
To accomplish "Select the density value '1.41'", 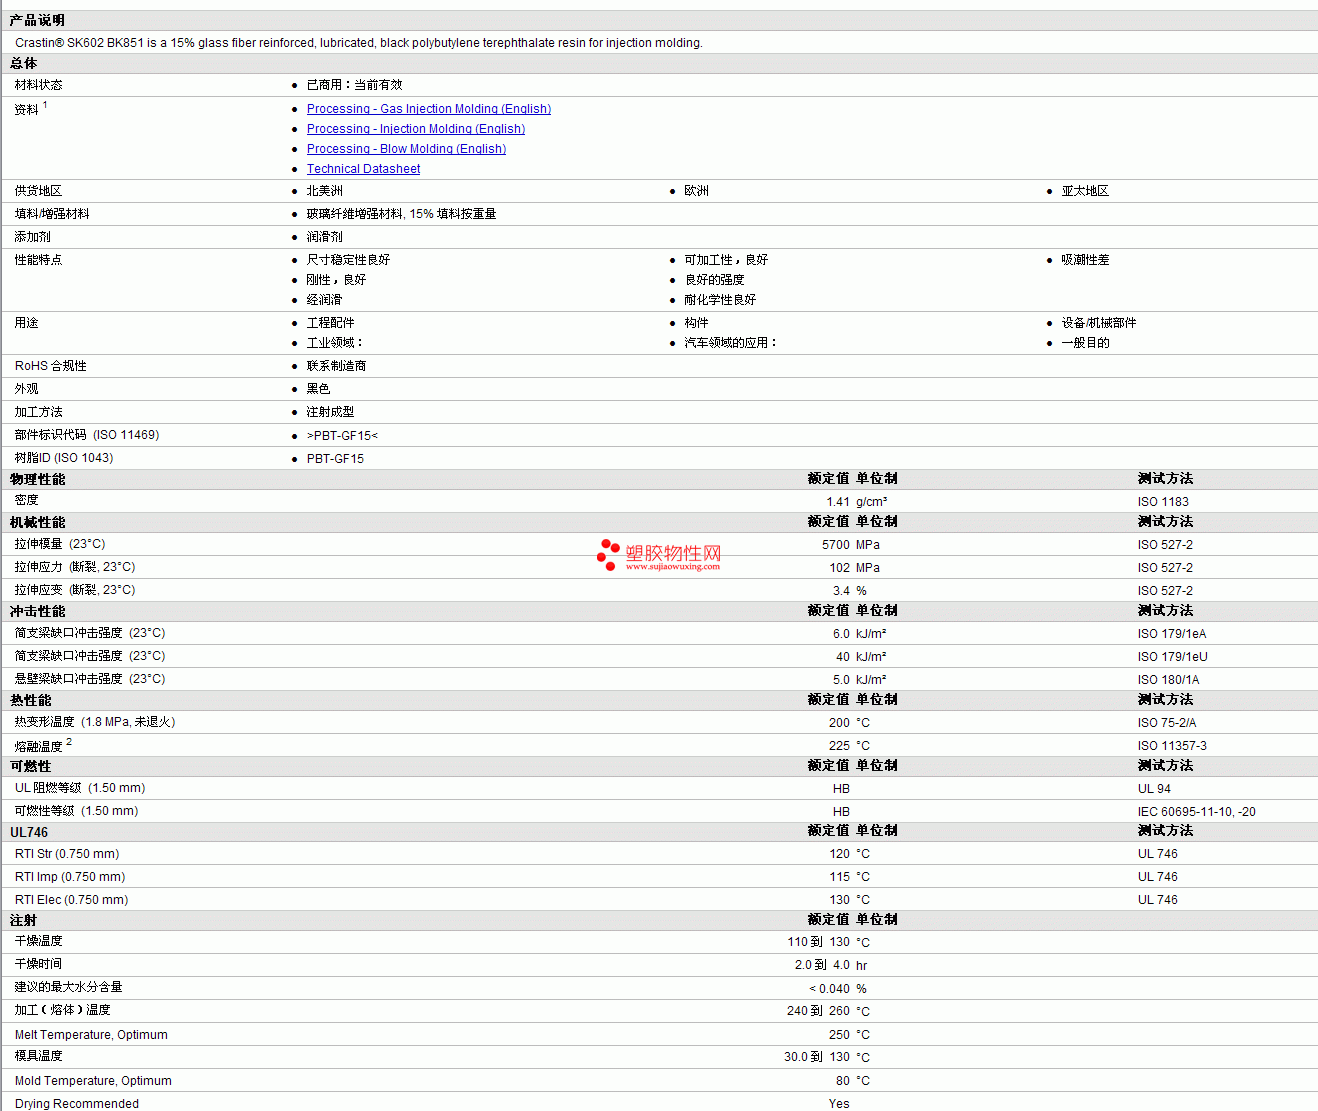I will 838,502.
